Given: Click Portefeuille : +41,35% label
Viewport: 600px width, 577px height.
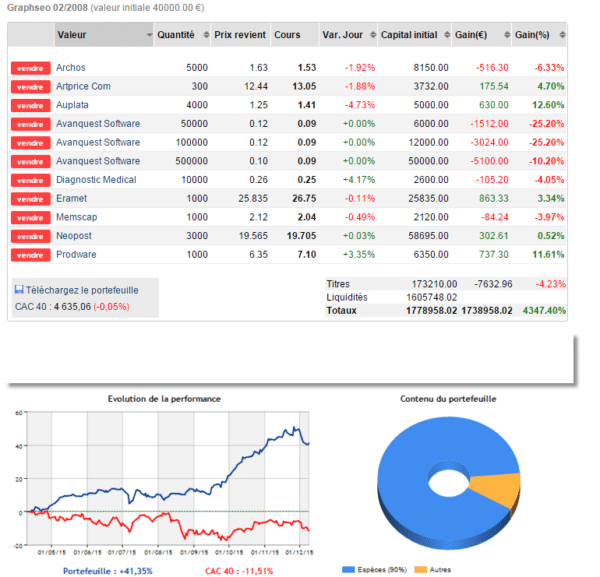Looking at the screenshot, I should 108,571.
